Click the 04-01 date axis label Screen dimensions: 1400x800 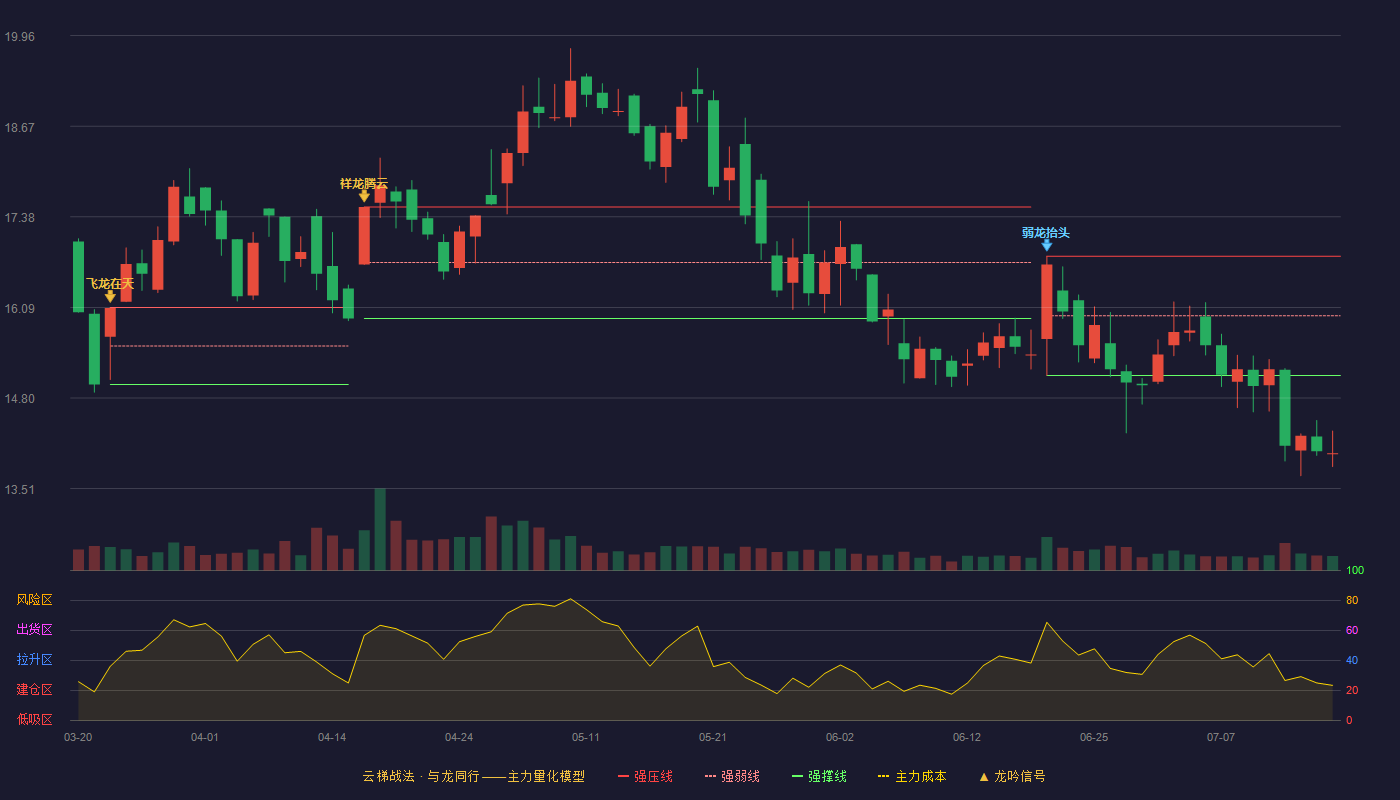click(x=205, y=737)
